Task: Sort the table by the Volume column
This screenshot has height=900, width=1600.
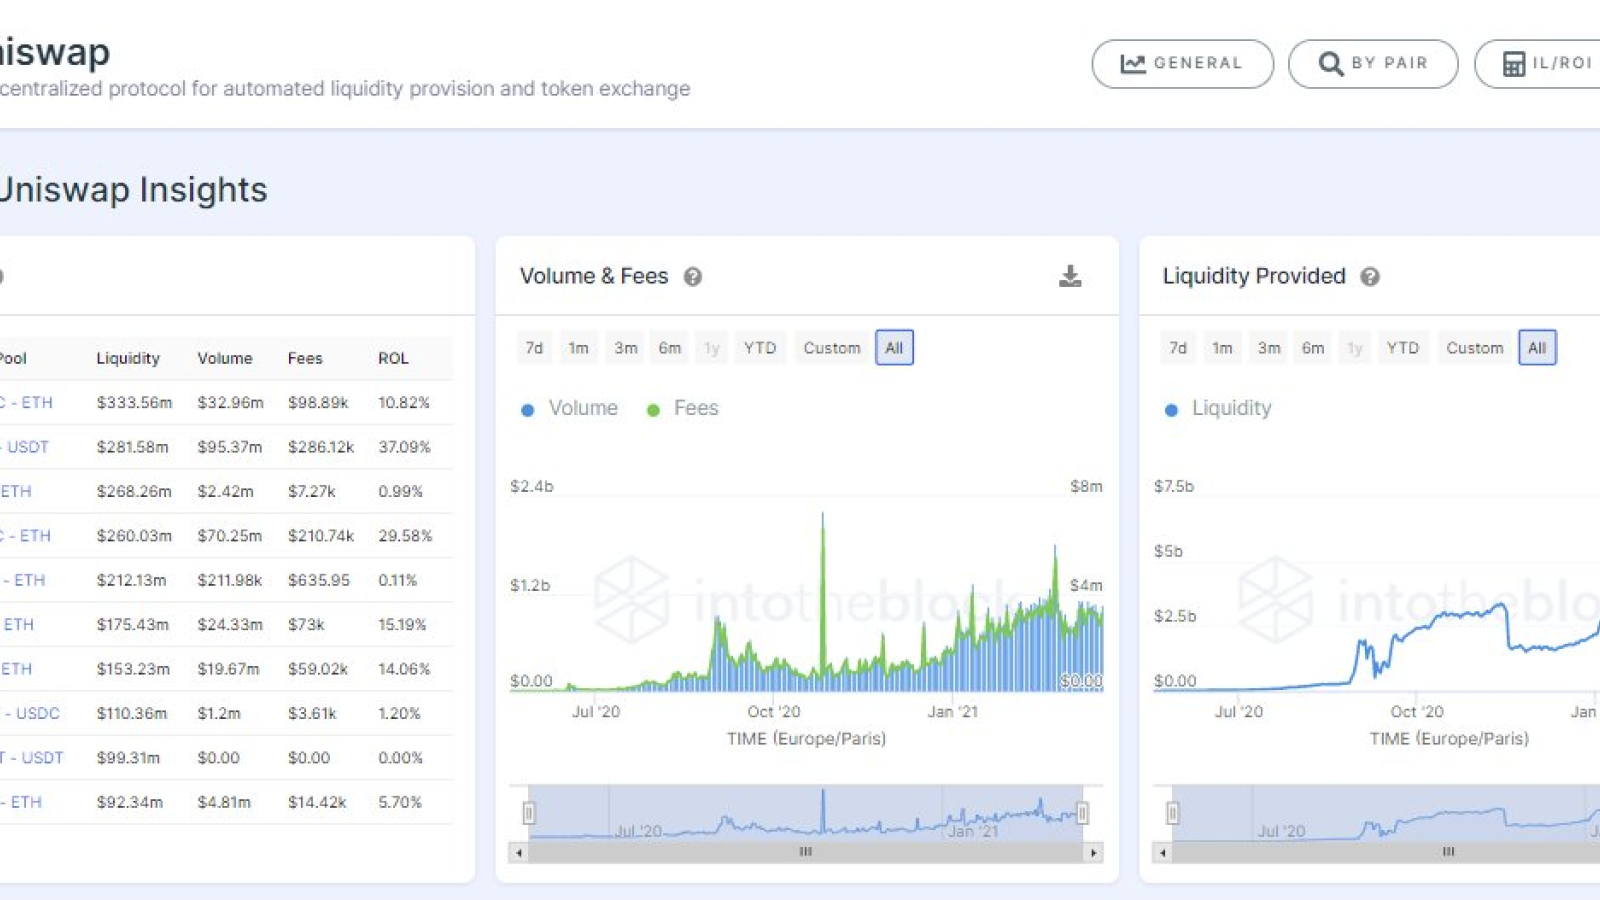Action: [225, 358]
